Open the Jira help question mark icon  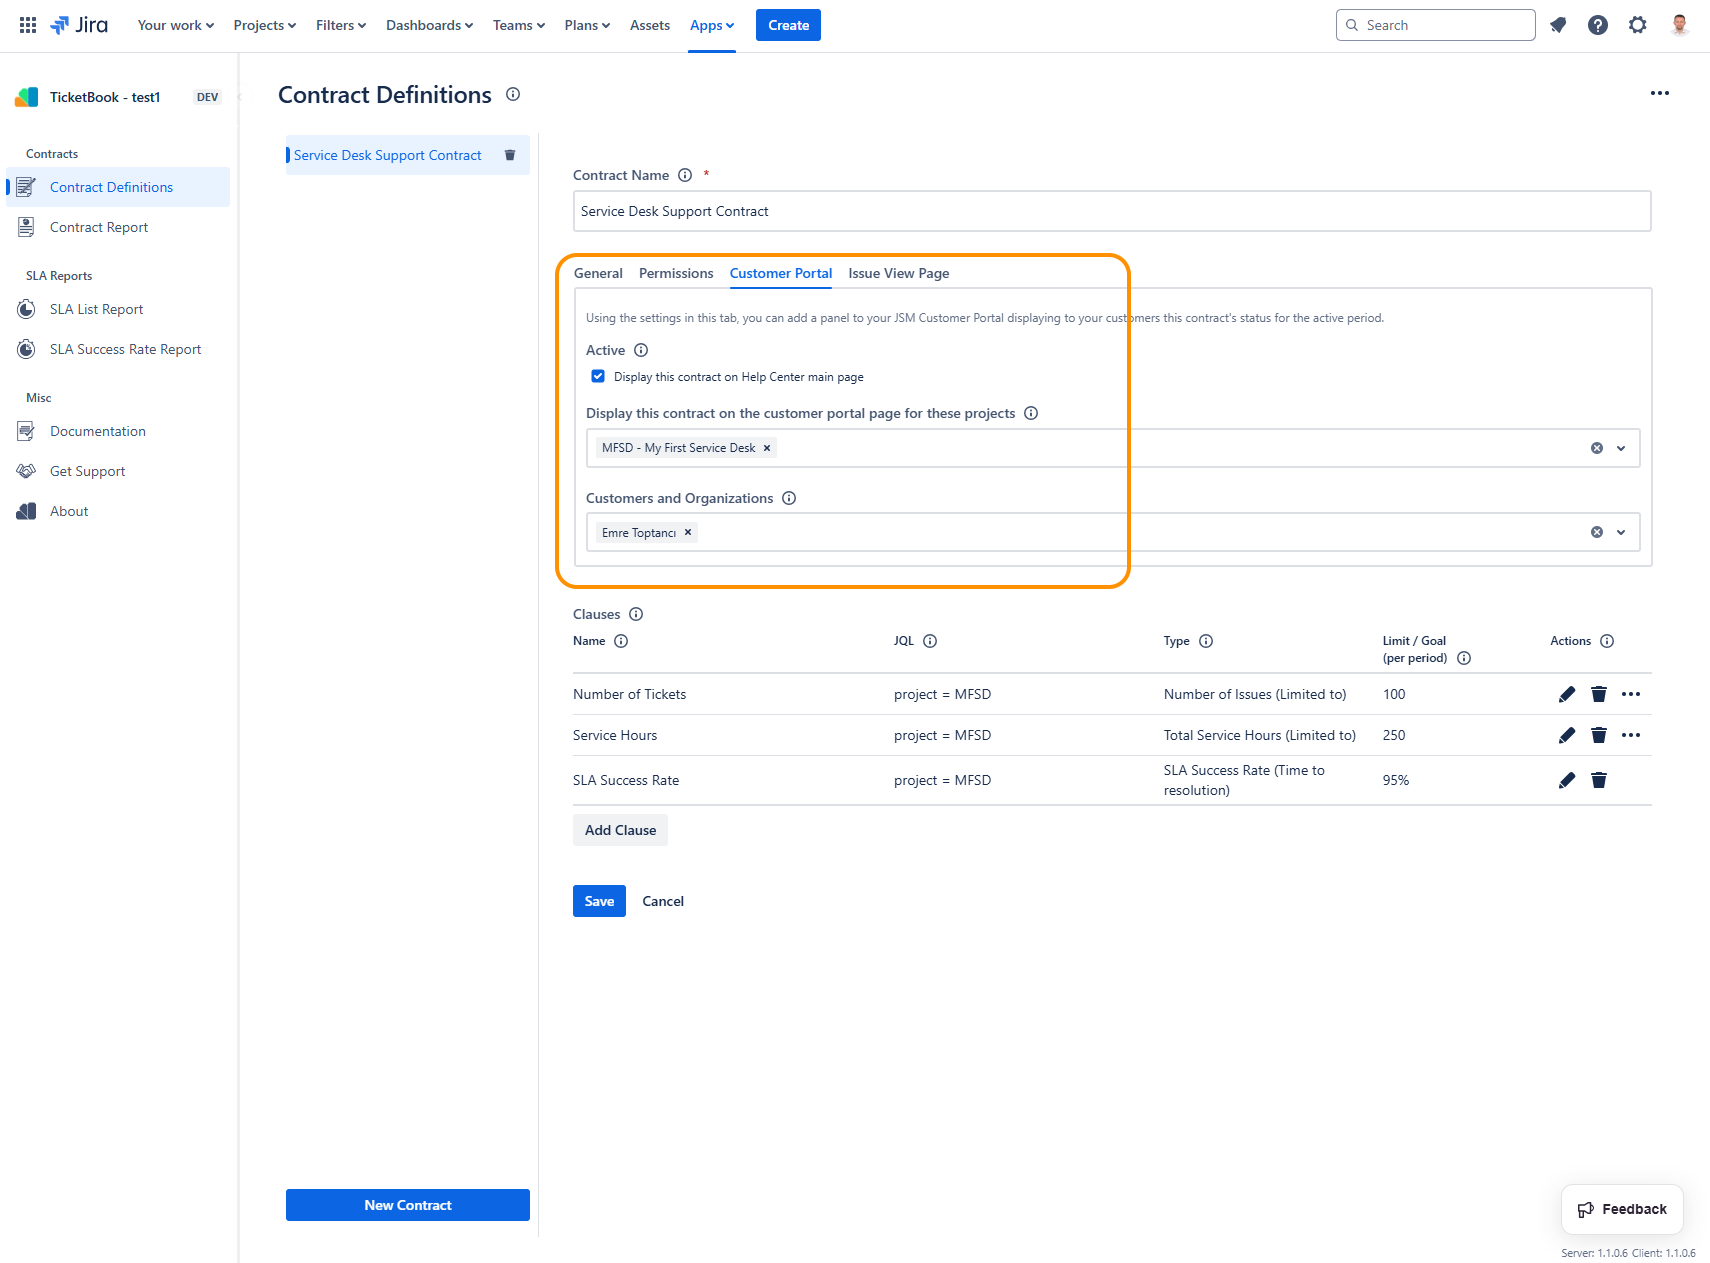[1598, 25]
